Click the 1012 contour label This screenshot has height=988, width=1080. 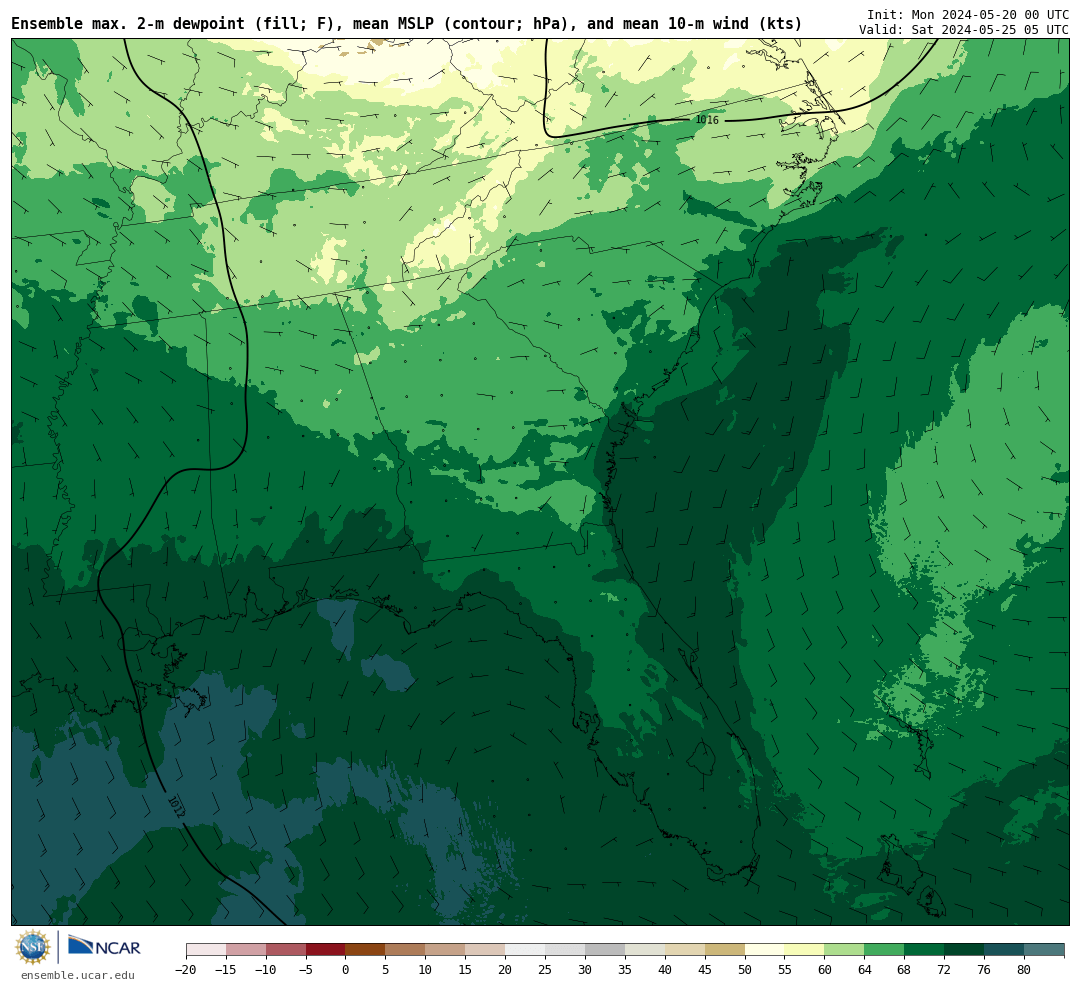176,806
